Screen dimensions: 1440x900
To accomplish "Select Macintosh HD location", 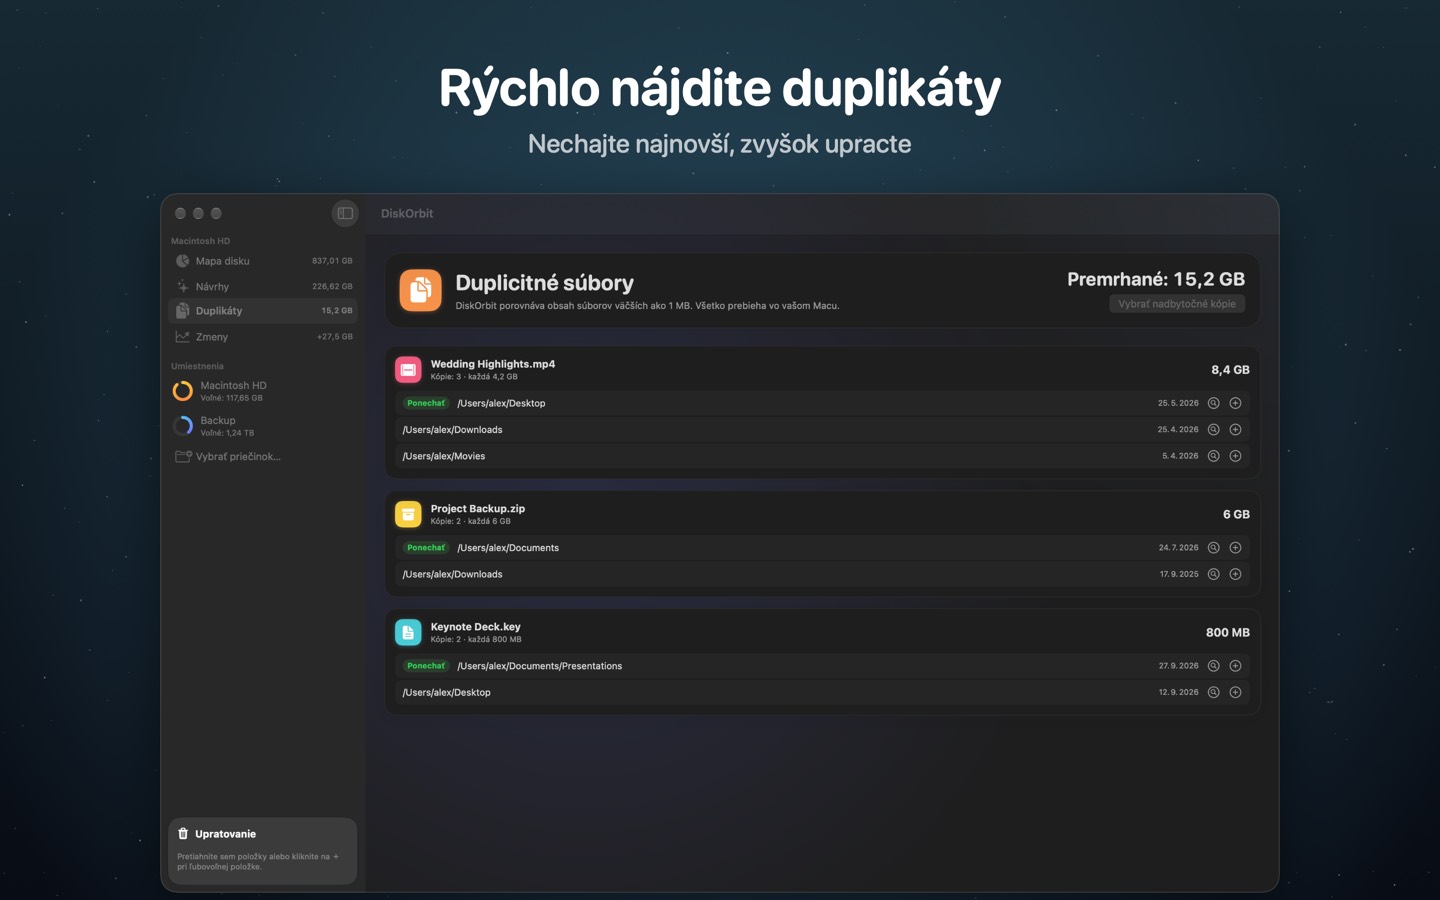I will tap(263, 391).
